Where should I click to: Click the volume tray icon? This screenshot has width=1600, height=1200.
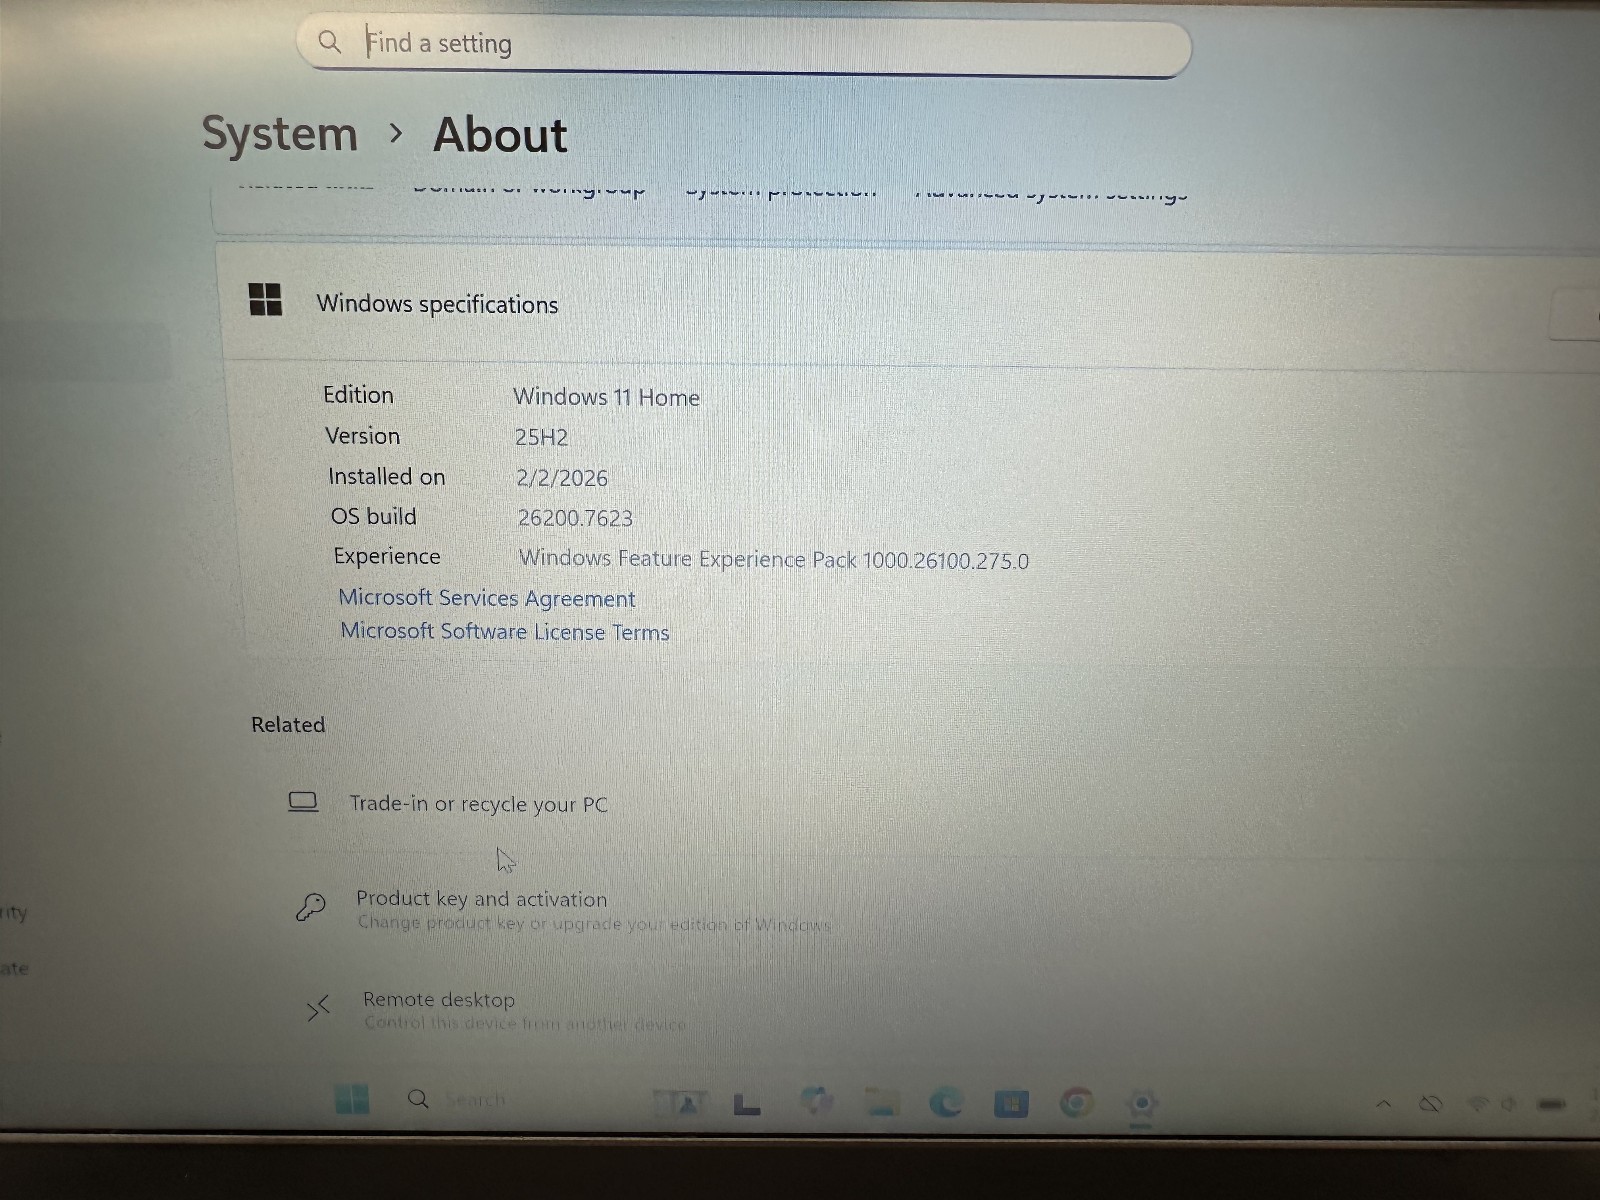[x=1508, y=1104]
